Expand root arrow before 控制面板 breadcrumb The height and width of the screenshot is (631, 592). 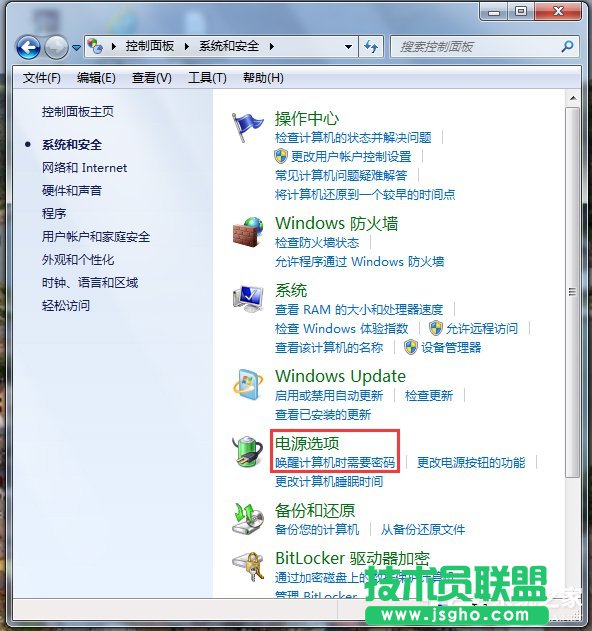114,47
